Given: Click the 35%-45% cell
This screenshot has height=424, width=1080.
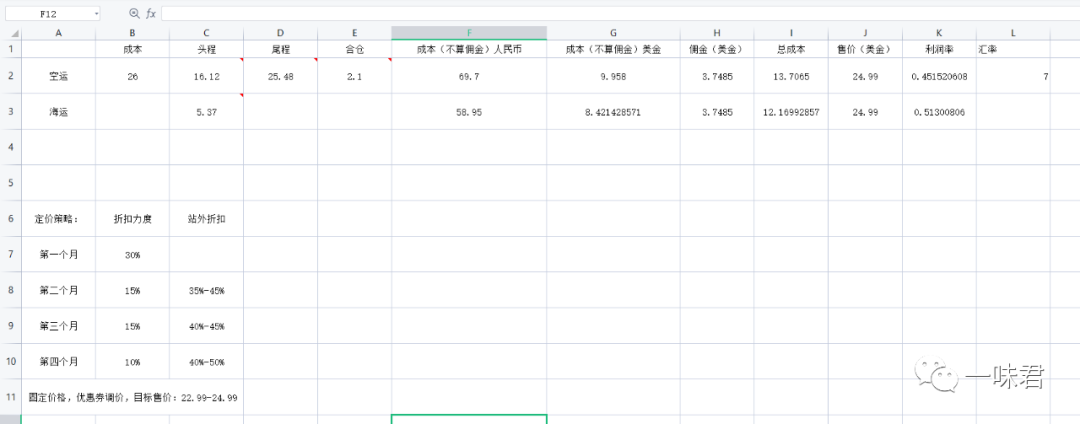Looking at the screenshot, I should click(x=206, y=290).
